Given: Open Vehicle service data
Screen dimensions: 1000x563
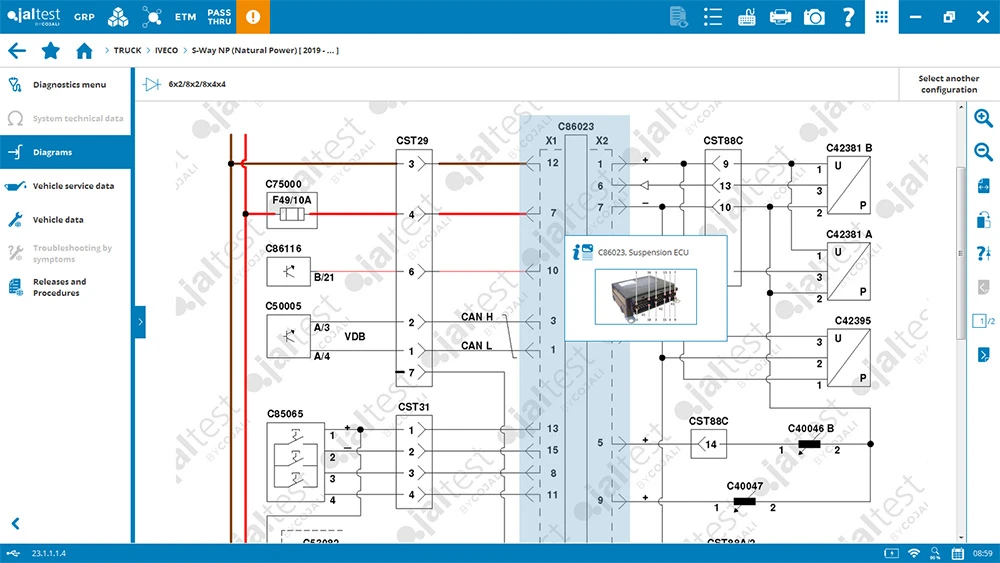Looking at the screenshot, I should 66,186.
